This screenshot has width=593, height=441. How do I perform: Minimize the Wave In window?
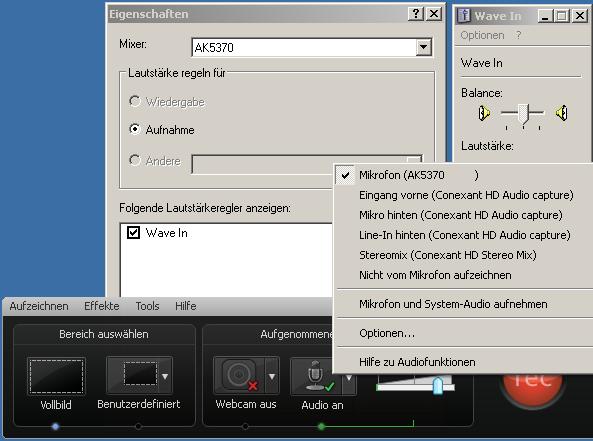545,16
